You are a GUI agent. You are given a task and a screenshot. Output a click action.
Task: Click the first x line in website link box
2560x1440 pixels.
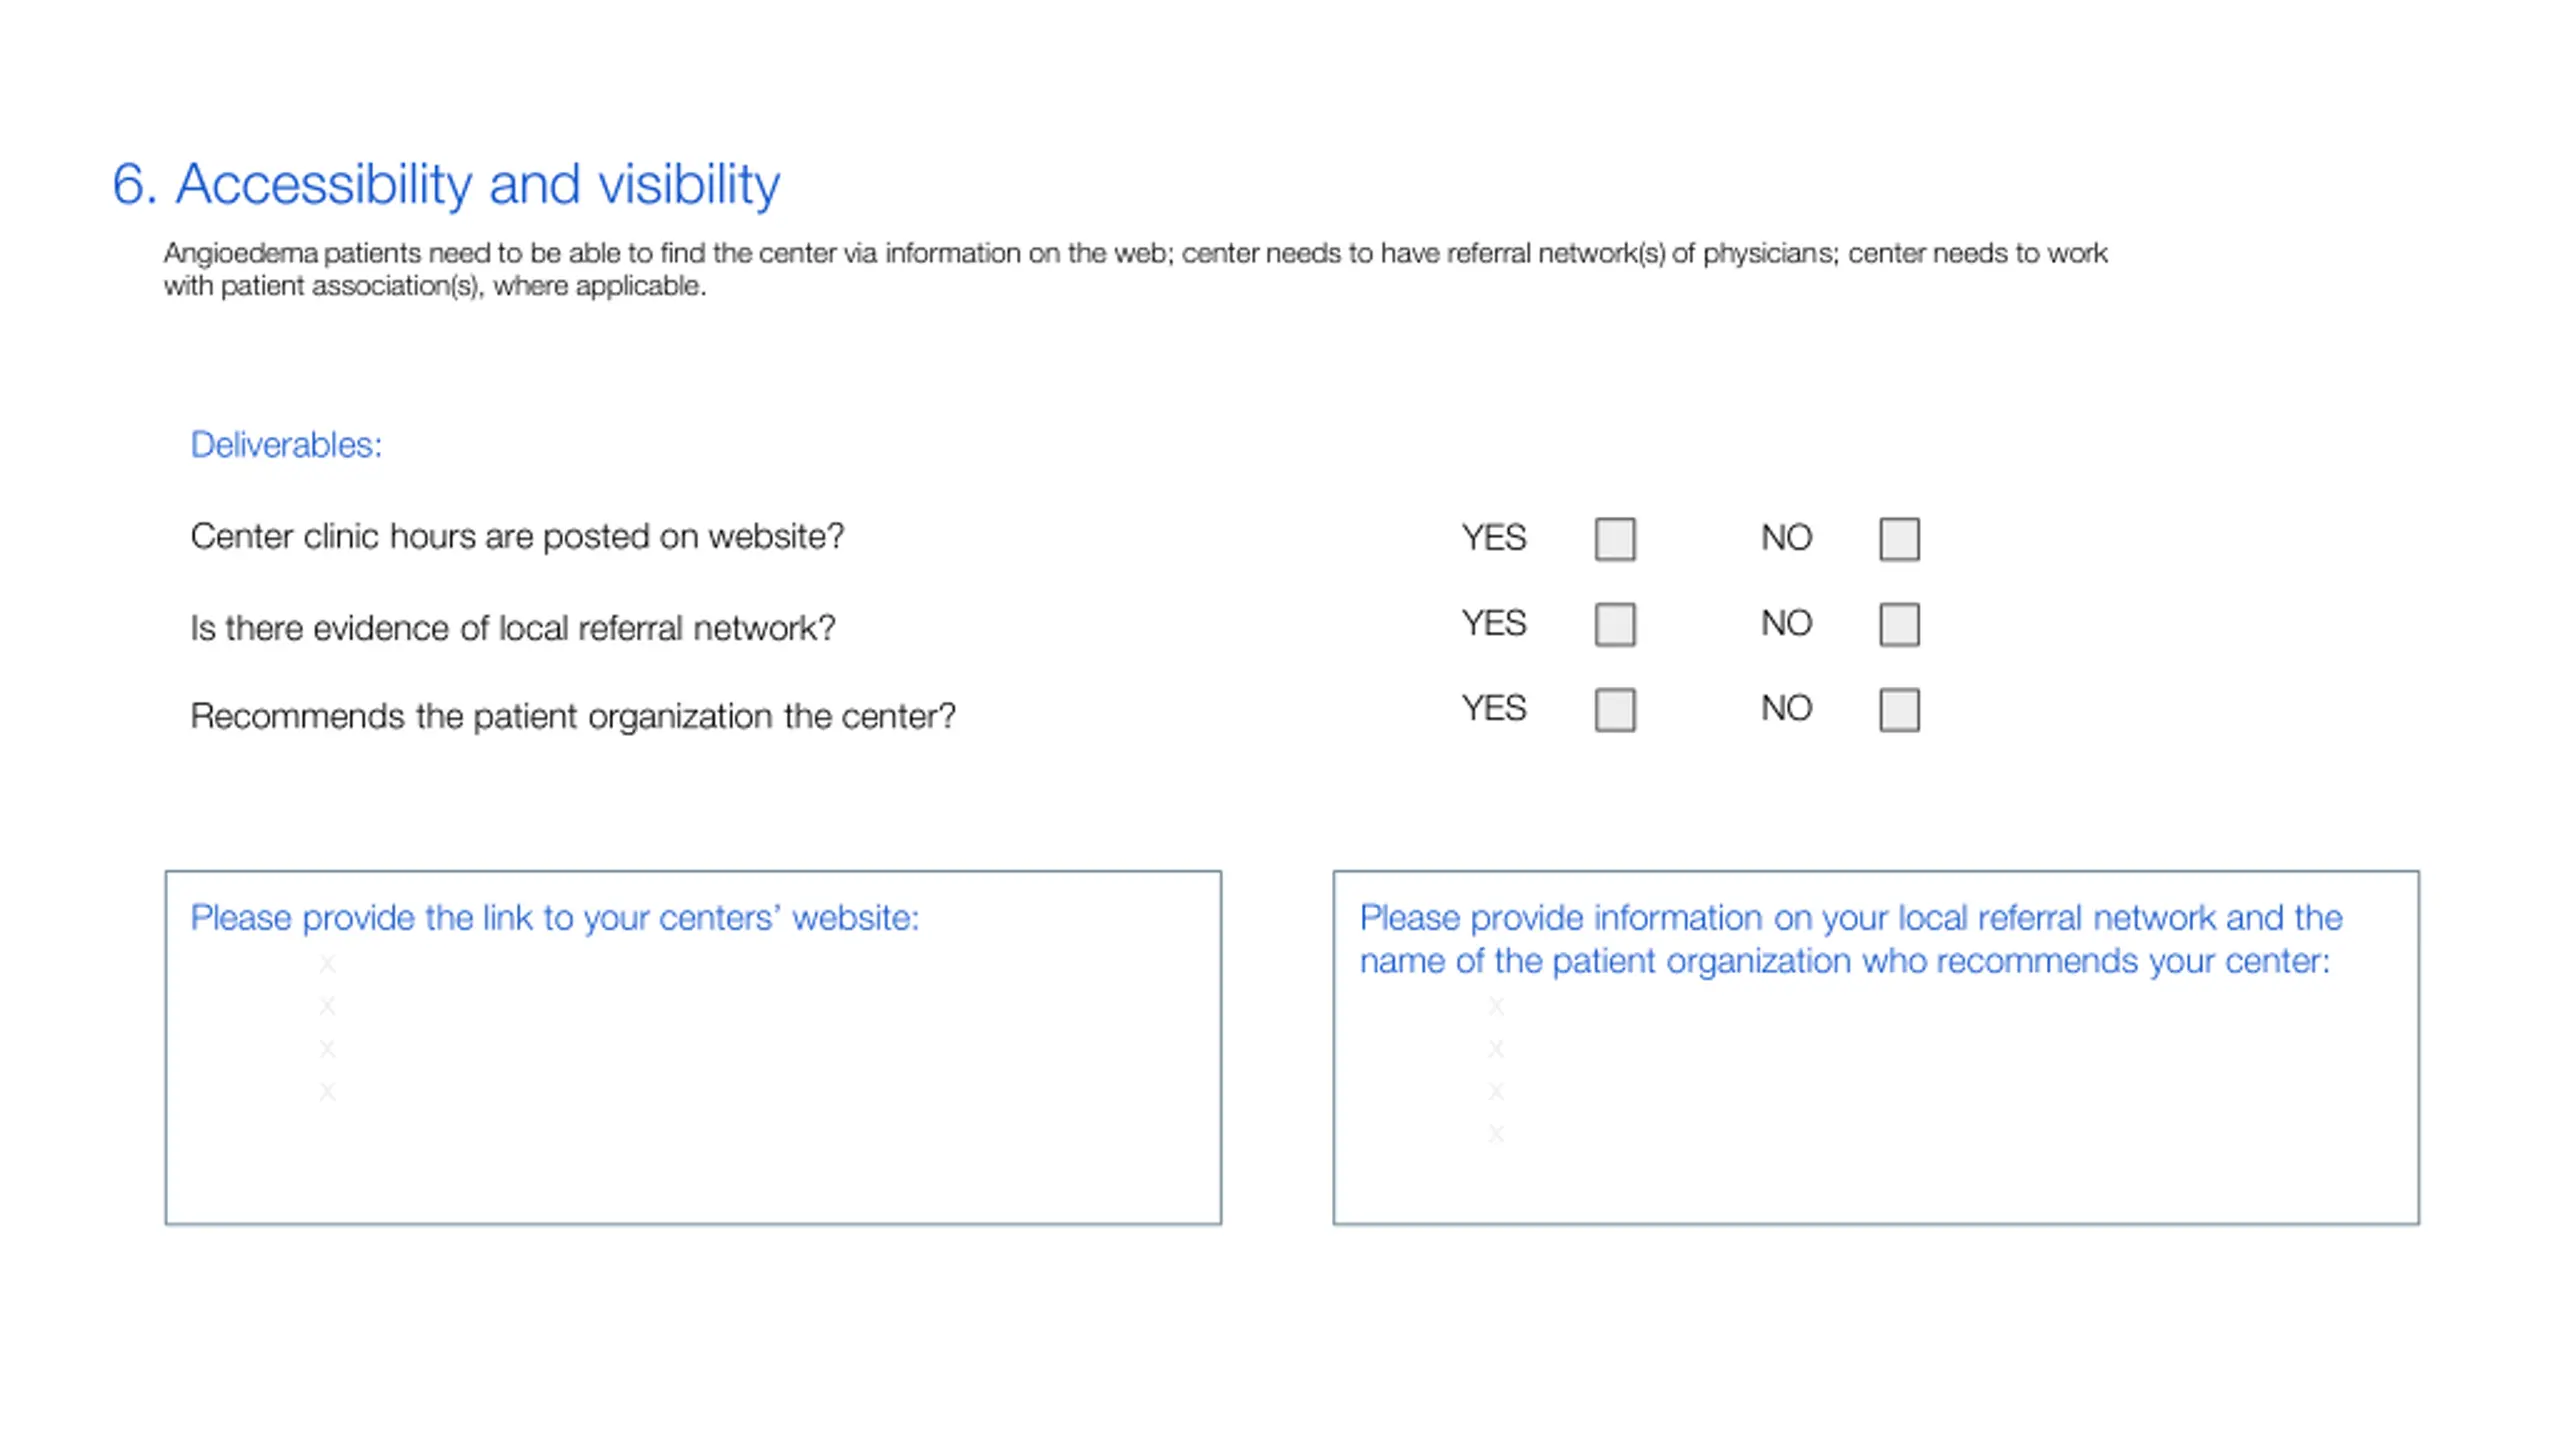click(x=327, y=964)
